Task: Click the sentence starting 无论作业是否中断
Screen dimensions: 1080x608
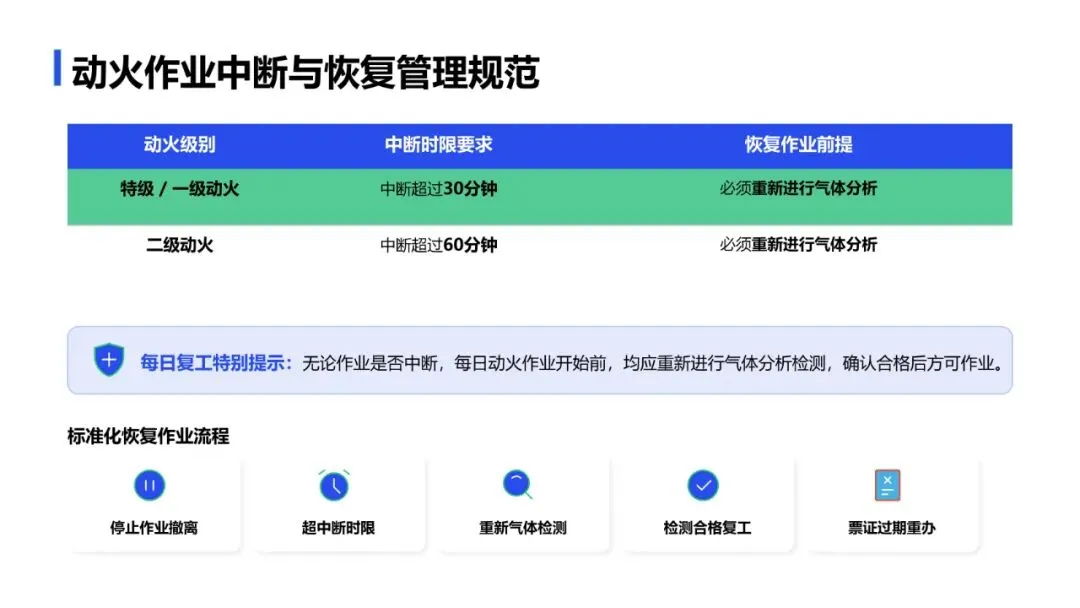Action: (654, 363)
